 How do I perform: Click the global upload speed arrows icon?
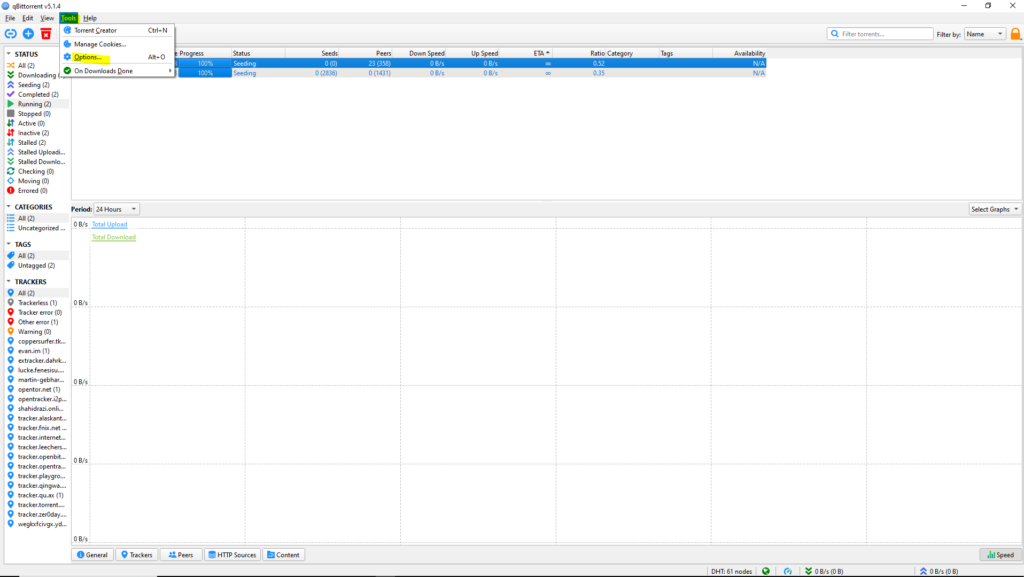[x=923, y=571]
